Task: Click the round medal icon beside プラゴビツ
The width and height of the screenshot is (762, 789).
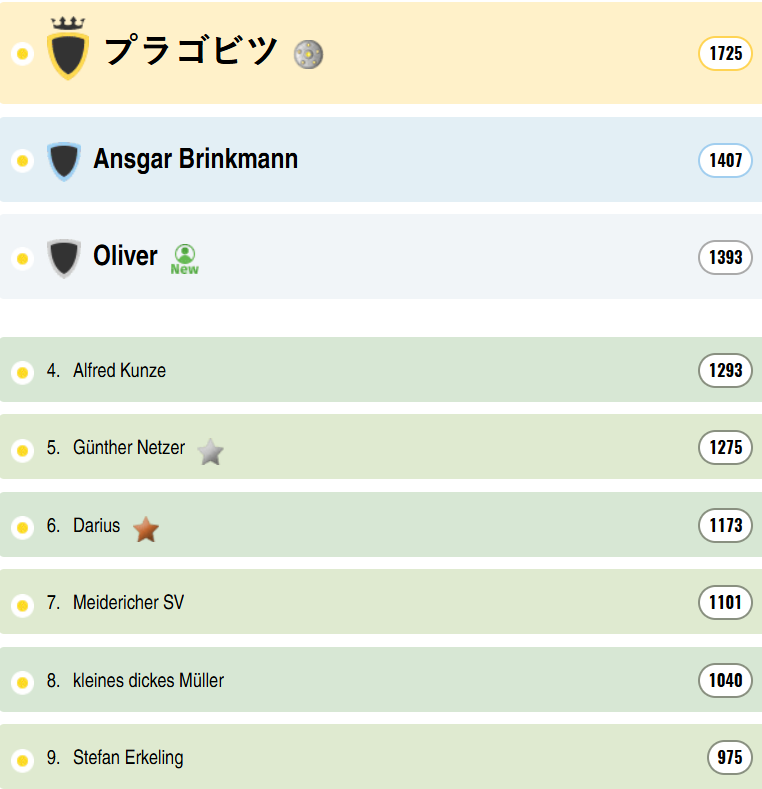Action: pos(308,54)
